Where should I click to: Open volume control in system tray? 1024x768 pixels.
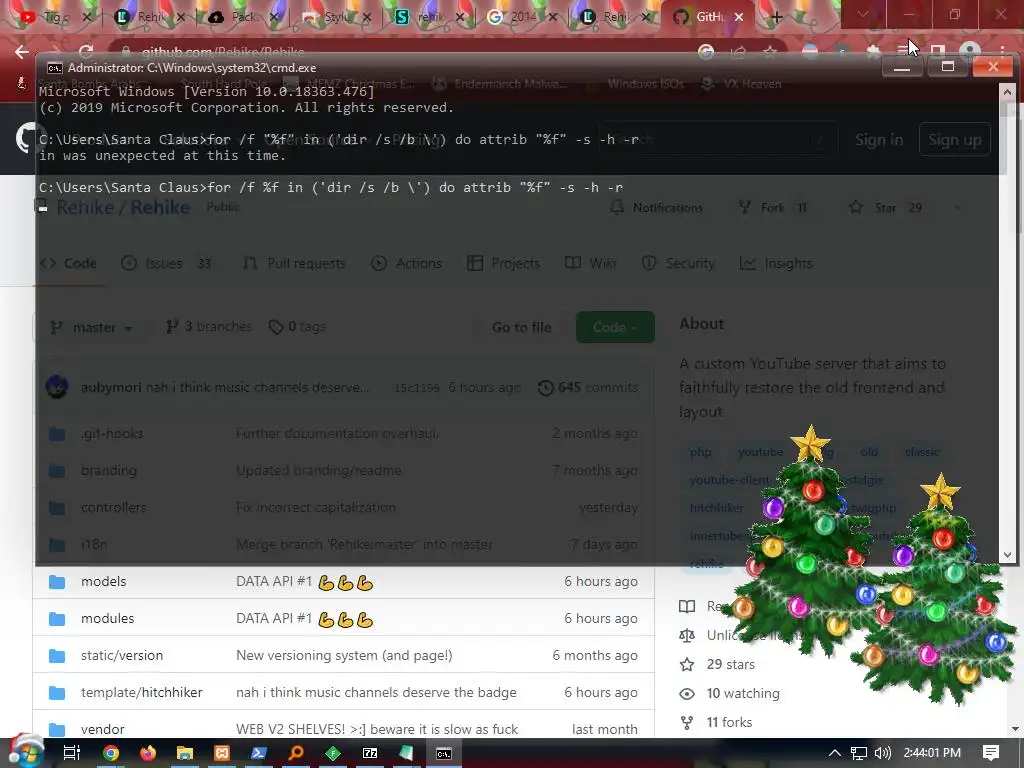click(882, 753)
